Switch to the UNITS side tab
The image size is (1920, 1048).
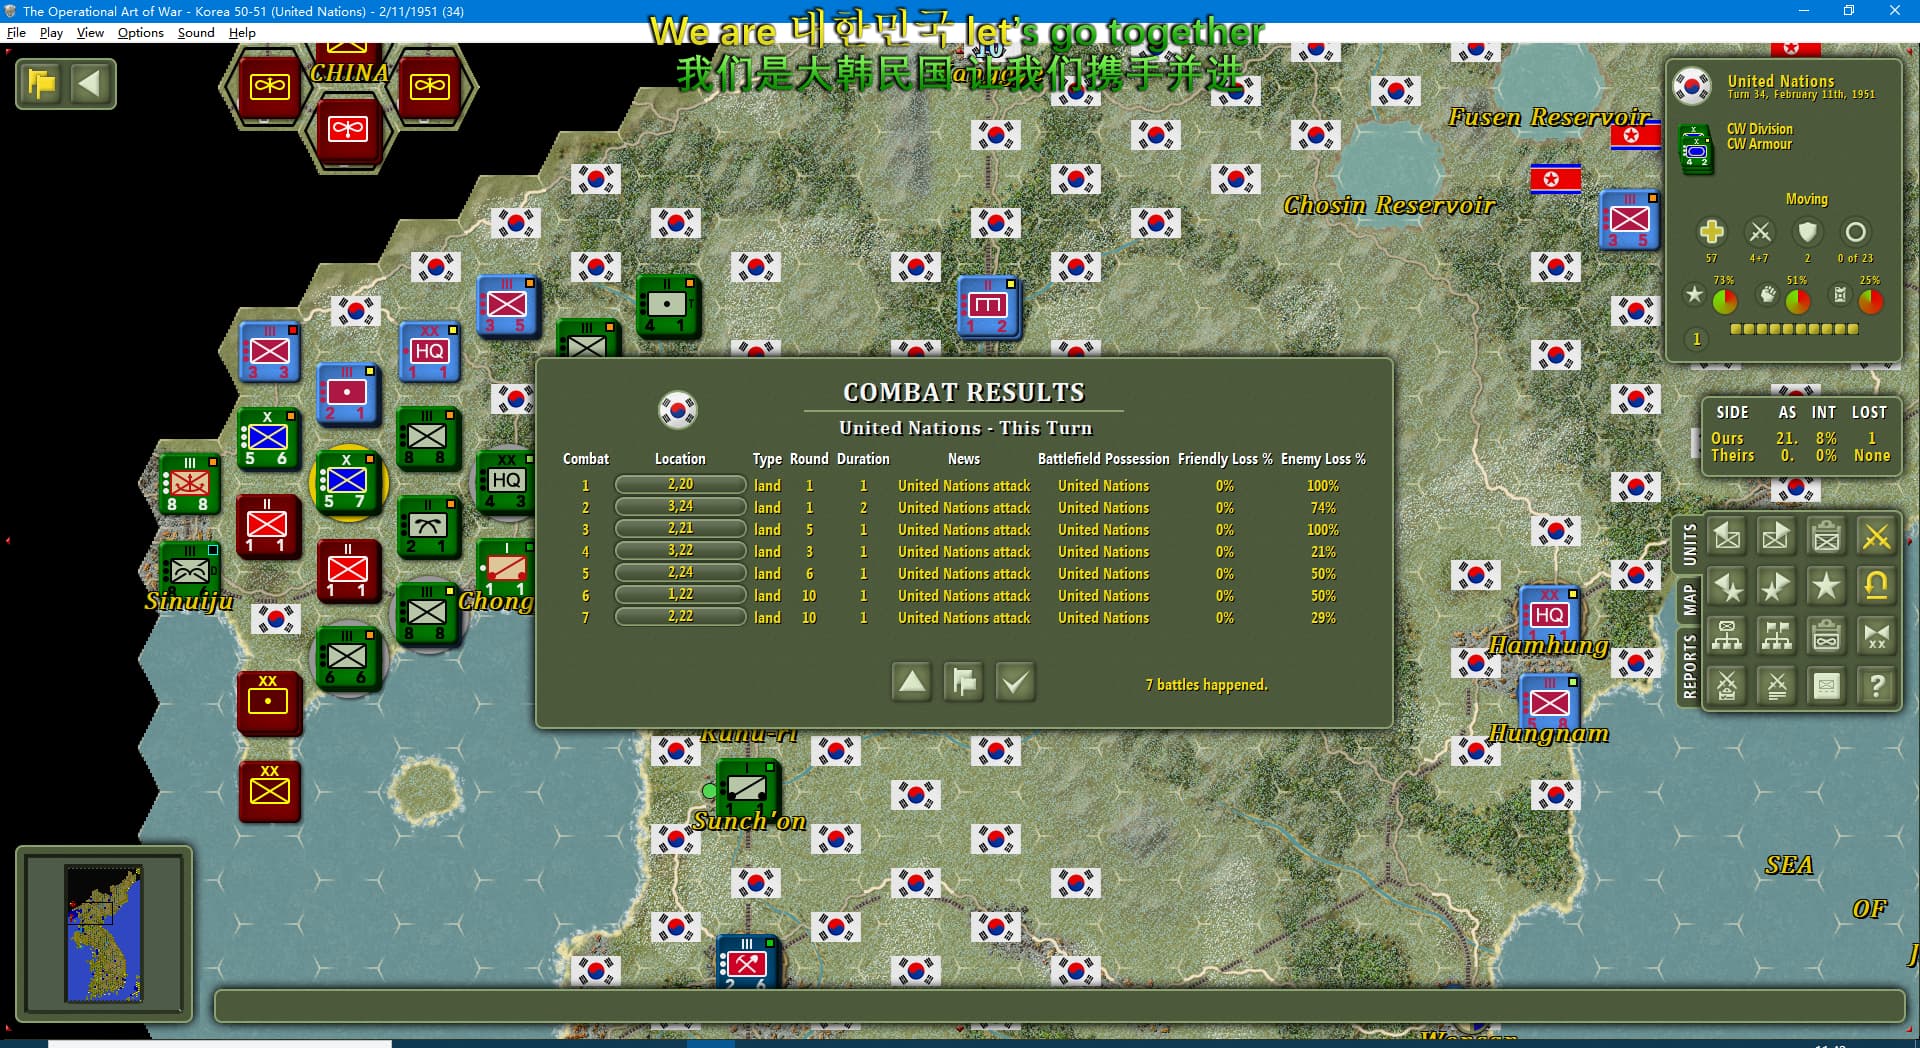pyautogui.click(x=1689, y=545)
